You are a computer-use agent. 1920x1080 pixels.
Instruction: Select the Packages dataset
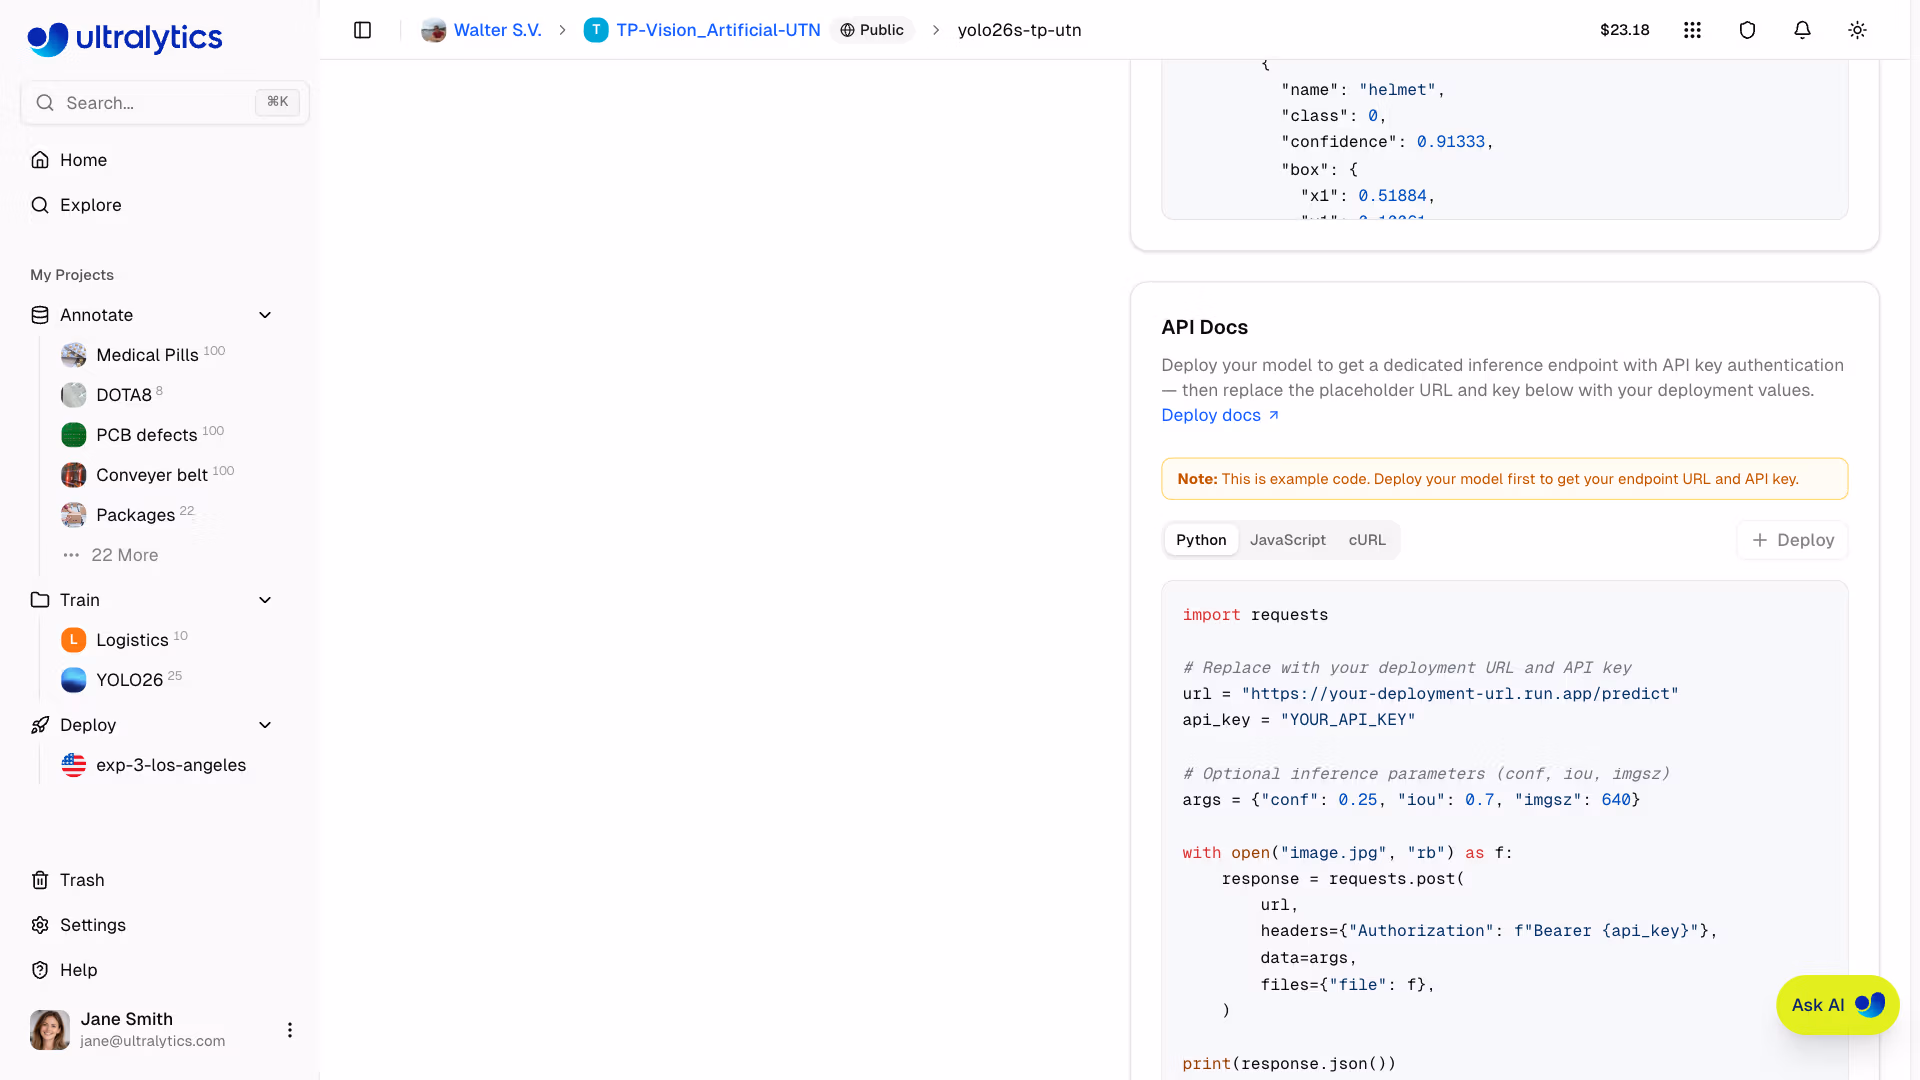tap(136, 515)
